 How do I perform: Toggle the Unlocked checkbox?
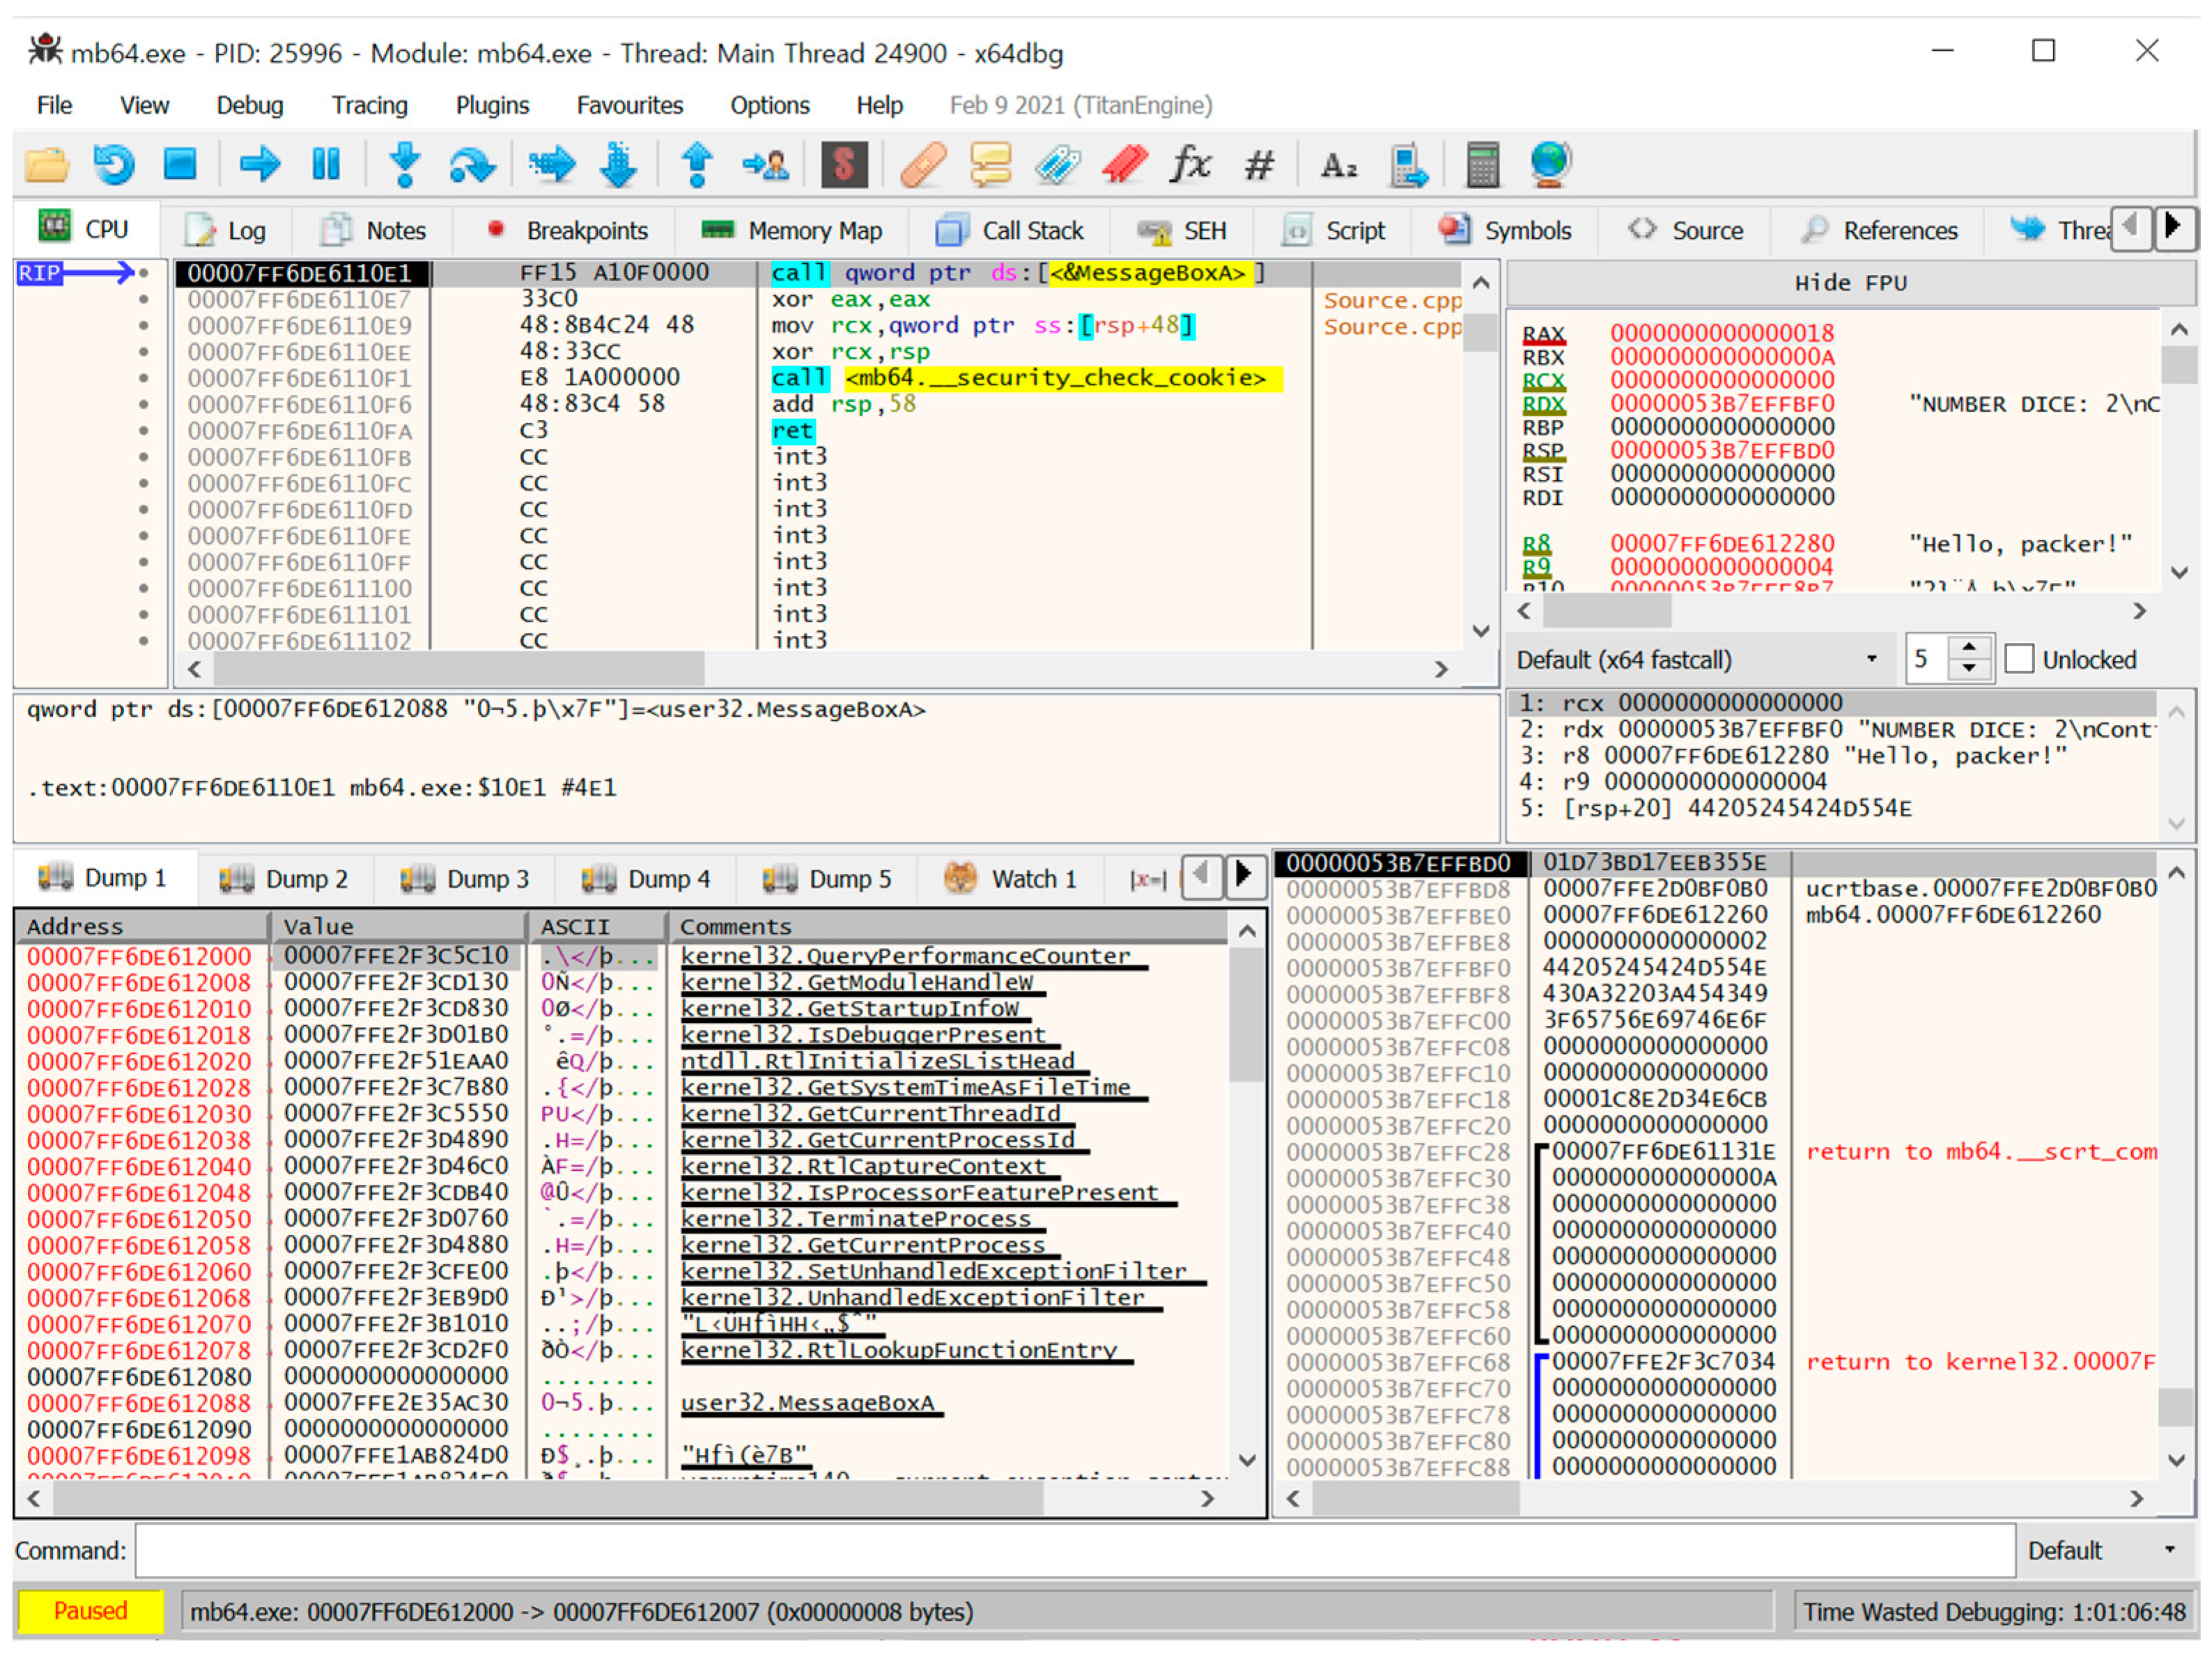coord(2019,659)
